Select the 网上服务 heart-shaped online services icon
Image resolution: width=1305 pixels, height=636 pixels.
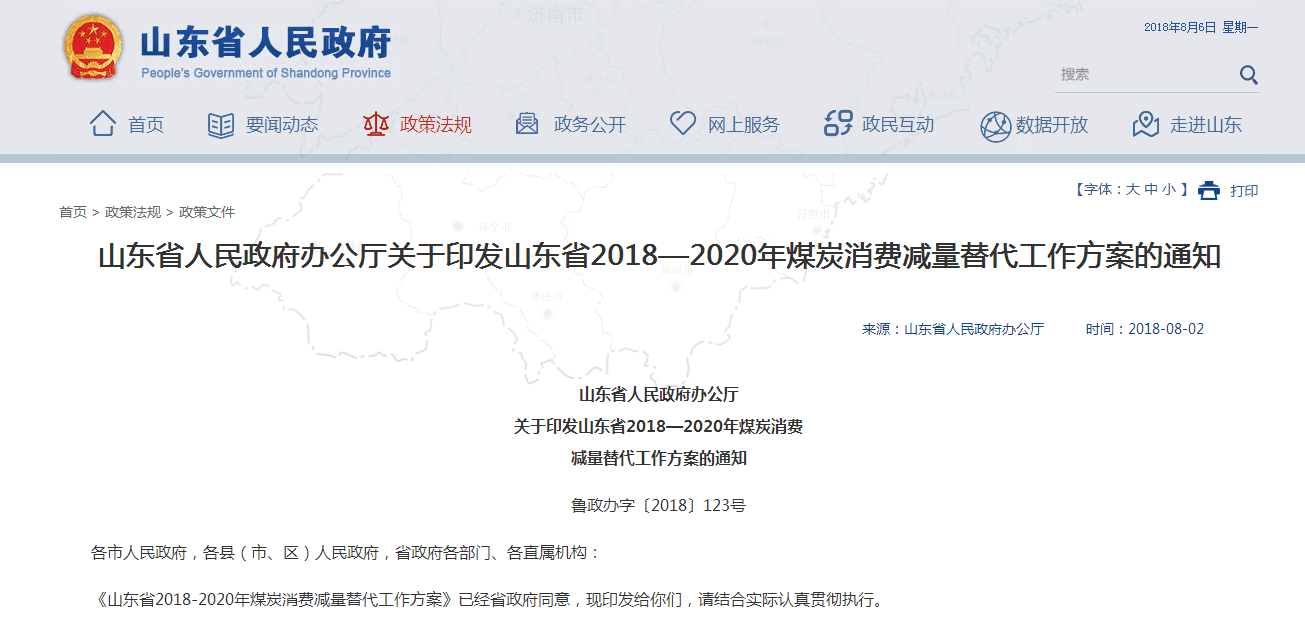(x=682, y=122)
